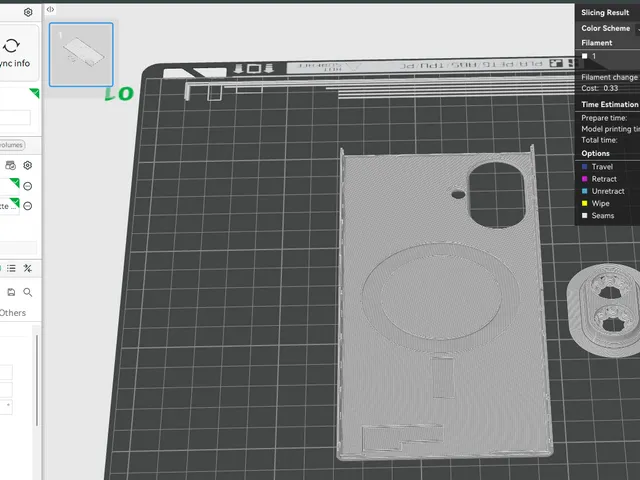Image resolution: width=640 pixels, height=480 pixels.
Task: Toggle Travel moves visibility
Action: (598, 167)
